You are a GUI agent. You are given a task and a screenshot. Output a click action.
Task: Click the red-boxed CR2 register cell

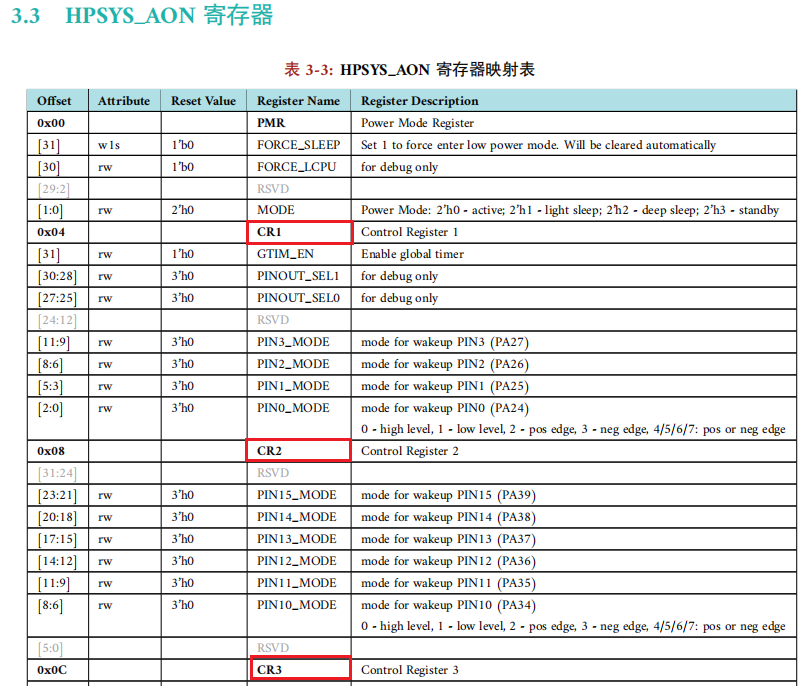click(x=299, y=451)
